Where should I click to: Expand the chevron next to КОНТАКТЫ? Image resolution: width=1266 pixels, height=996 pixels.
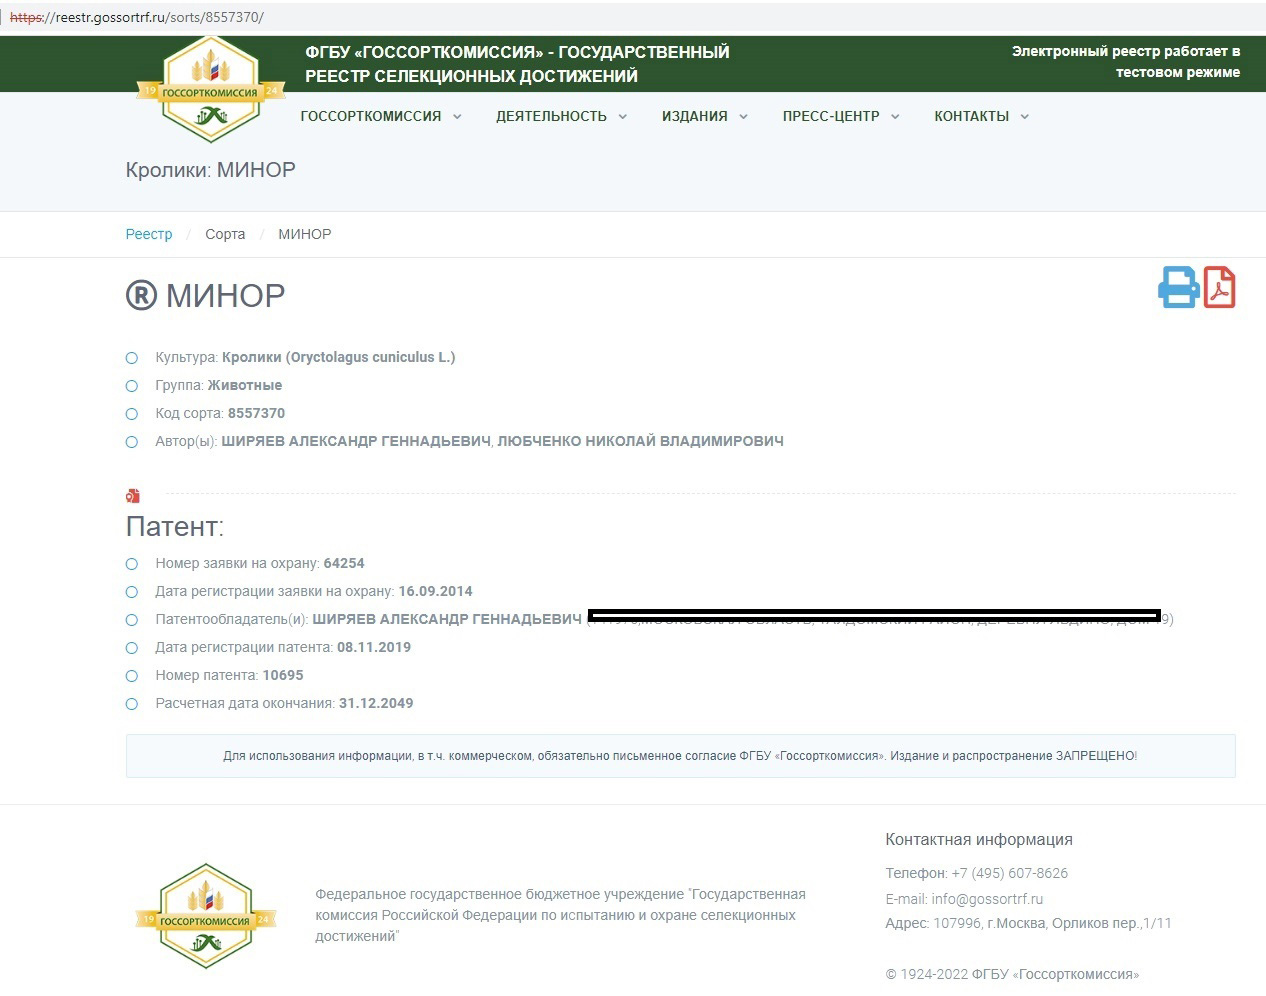pyautogui.click(x=1024, y=117)
